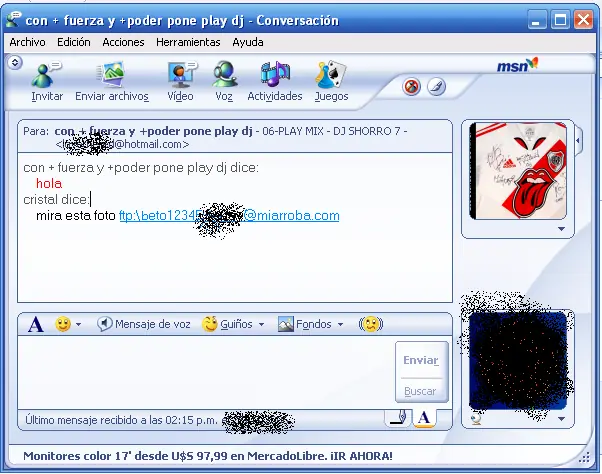Open the color scheme paintbrush icon
602x474 pixels.
coord(437,87)
